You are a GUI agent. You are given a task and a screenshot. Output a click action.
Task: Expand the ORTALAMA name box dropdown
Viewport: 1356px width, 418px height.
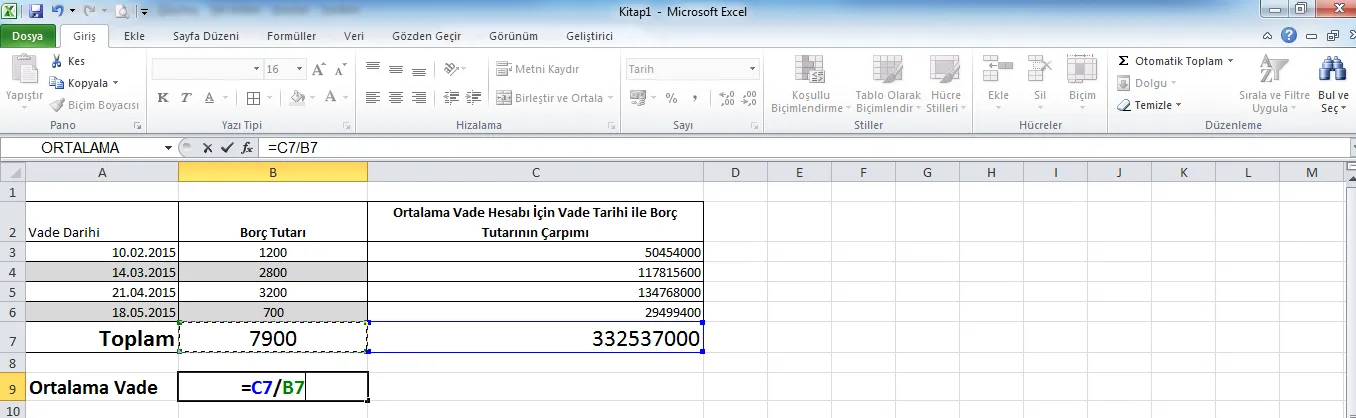pyautogui.click(x=168, y=148)
